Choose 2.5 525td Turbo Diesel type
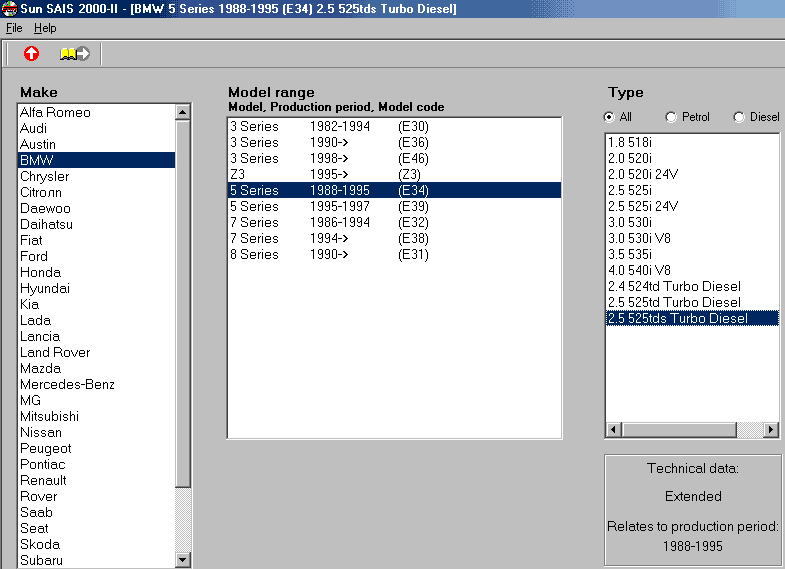The height and width of the screenshot is (569, 785). point(692,302)
